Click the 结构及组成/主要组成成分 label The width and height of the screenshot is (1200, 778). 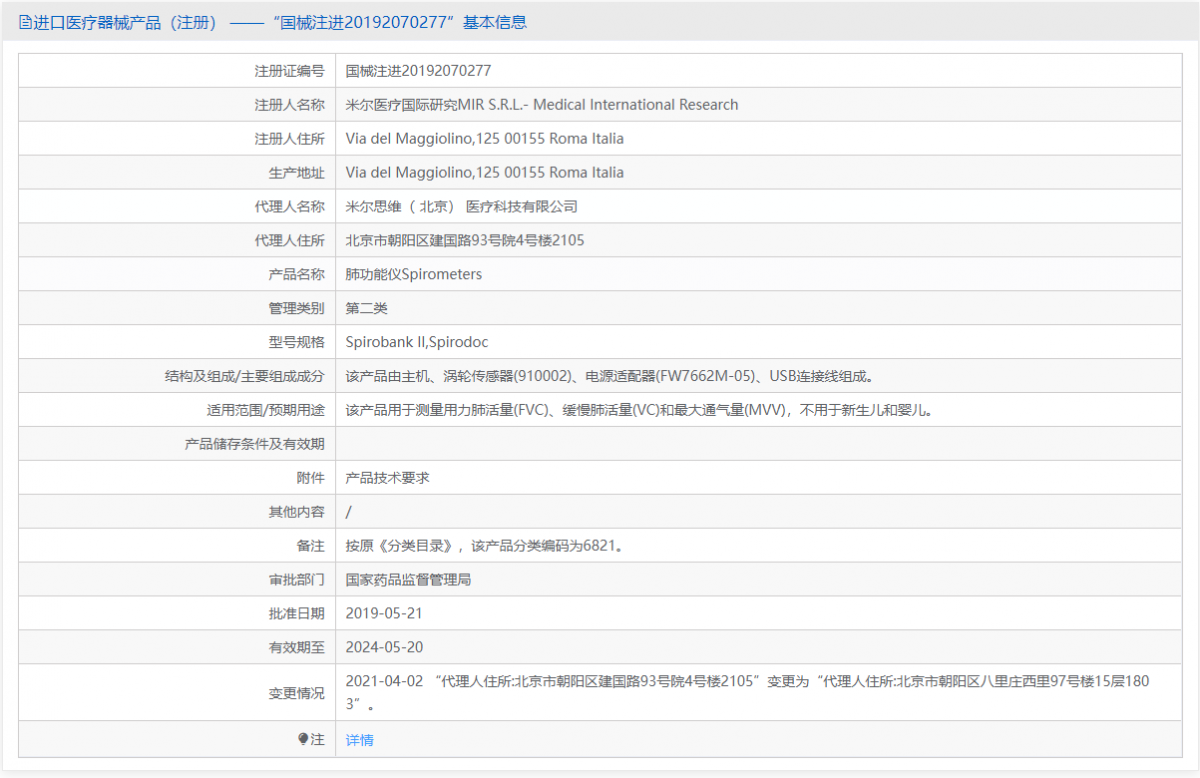point(245,377)
